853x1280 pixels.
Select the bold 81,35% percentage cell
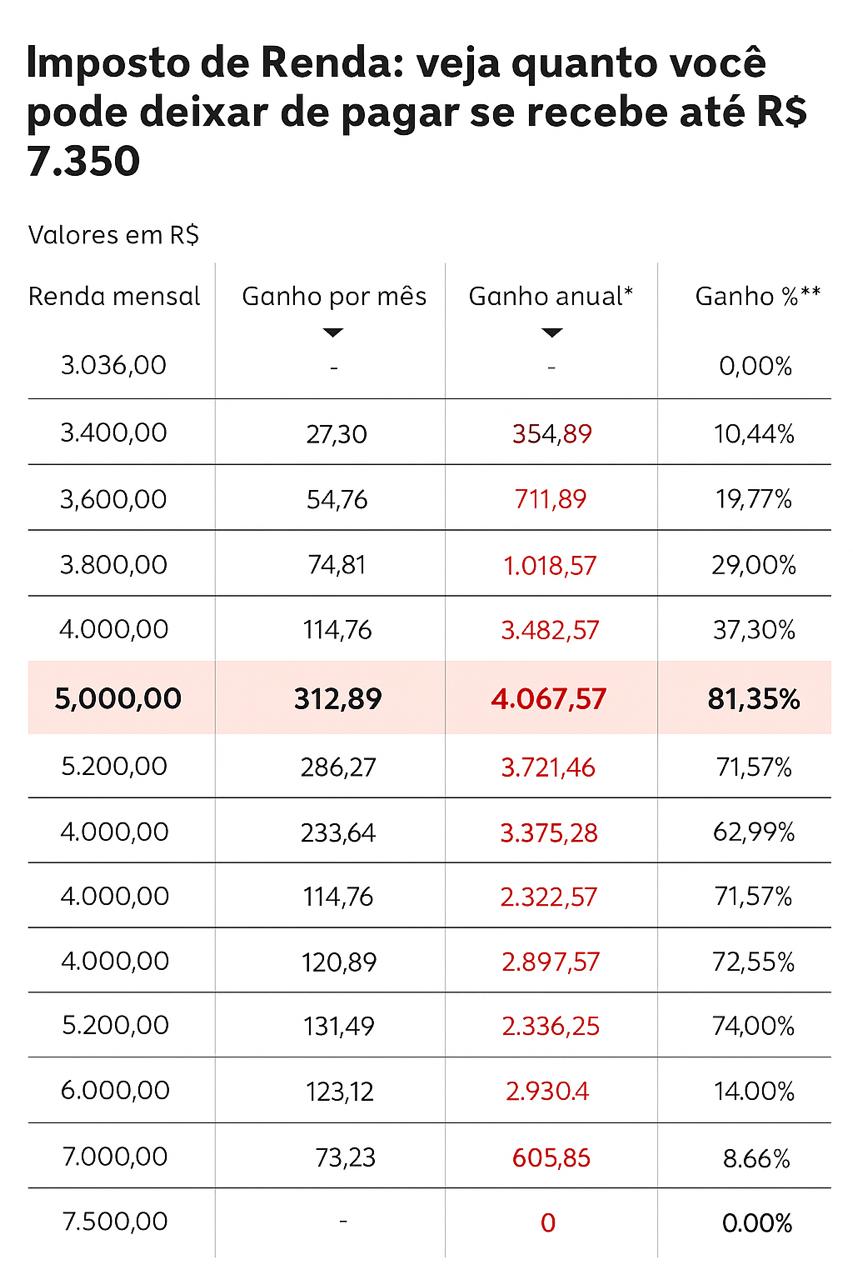click(x=754, y=699)
